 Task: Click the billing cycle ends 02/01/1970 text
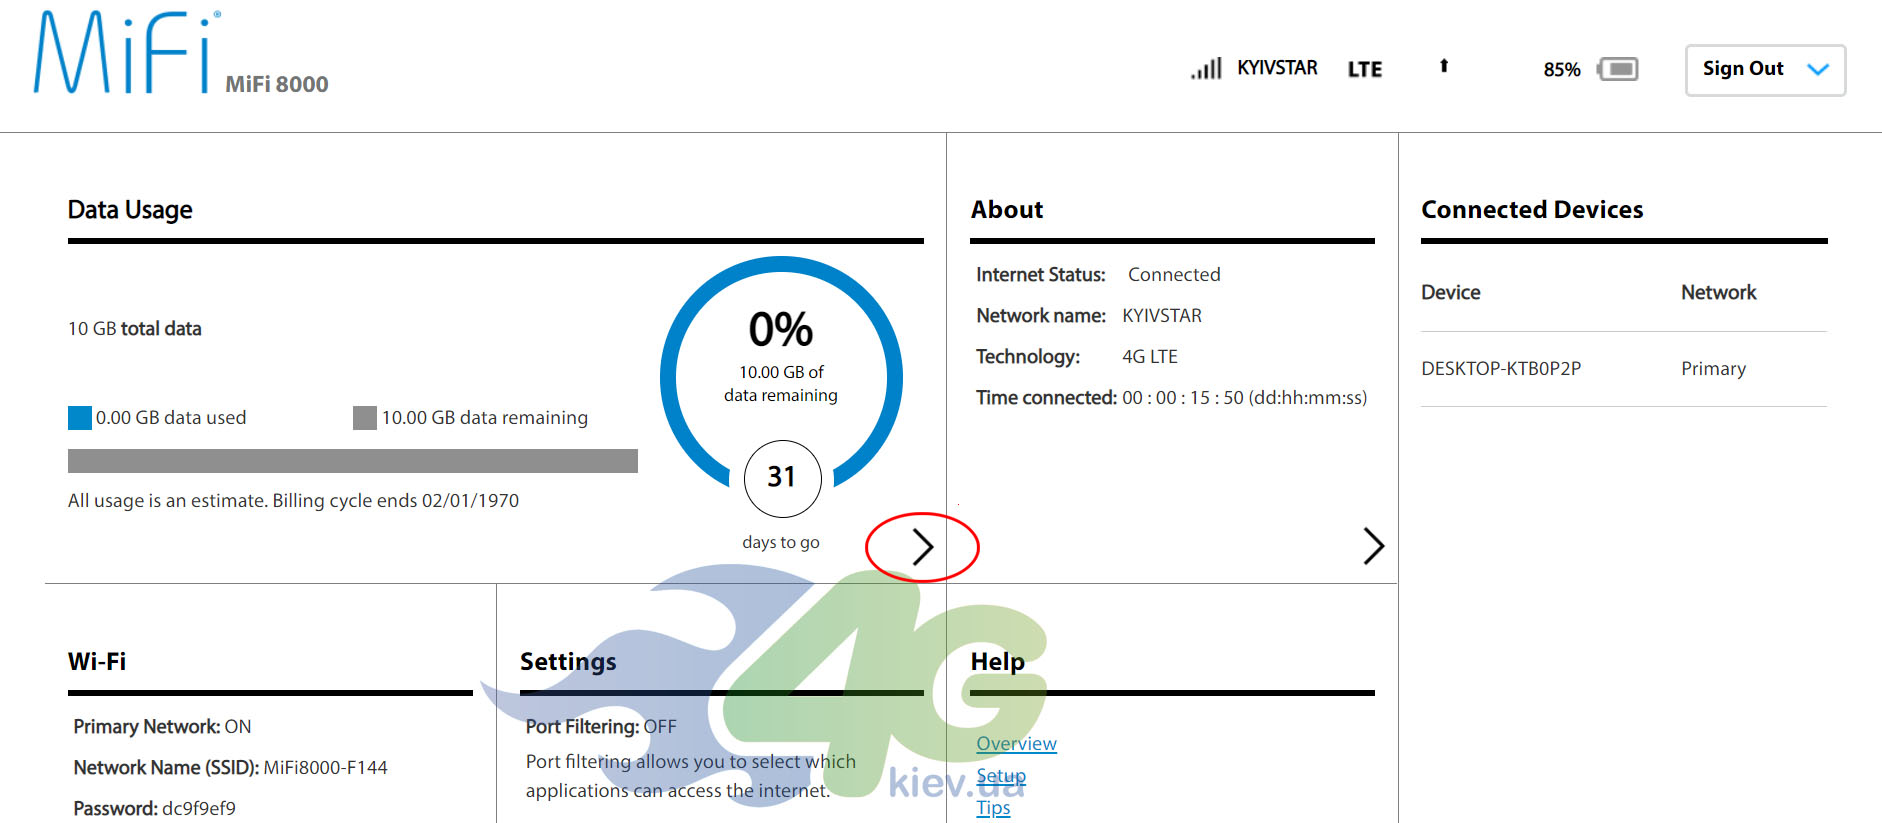(x=396, y=501)
